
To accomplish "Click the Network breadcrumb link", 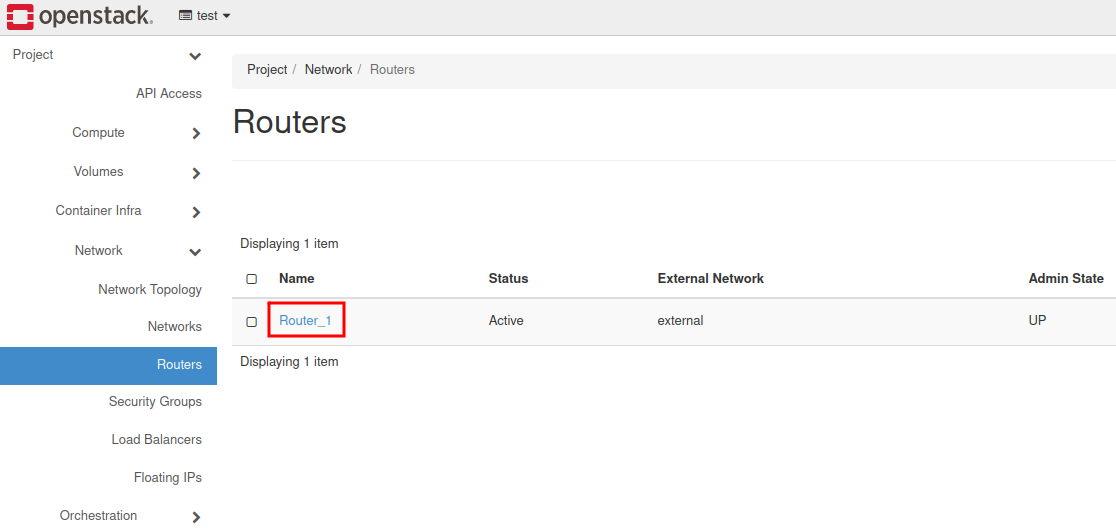I will [x=328, y=70].
